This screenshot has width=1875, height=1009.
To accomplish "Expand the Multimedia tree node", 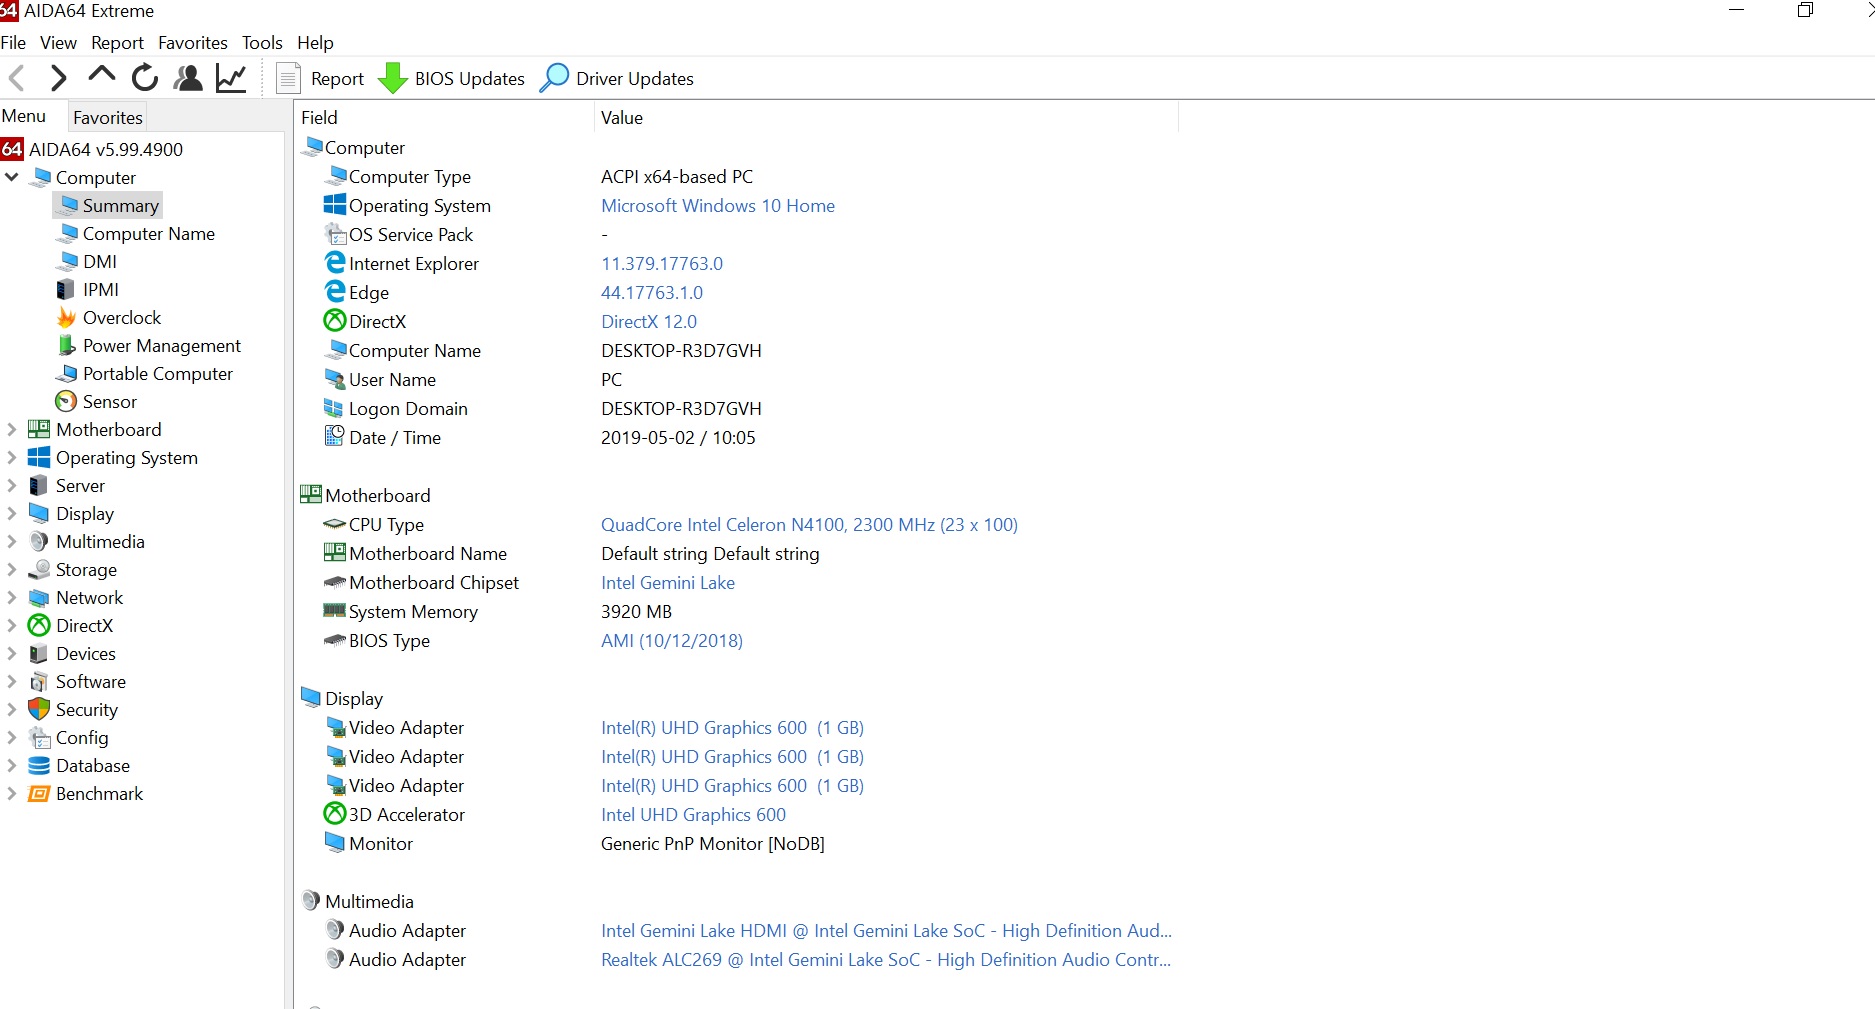I will point(12,541).
